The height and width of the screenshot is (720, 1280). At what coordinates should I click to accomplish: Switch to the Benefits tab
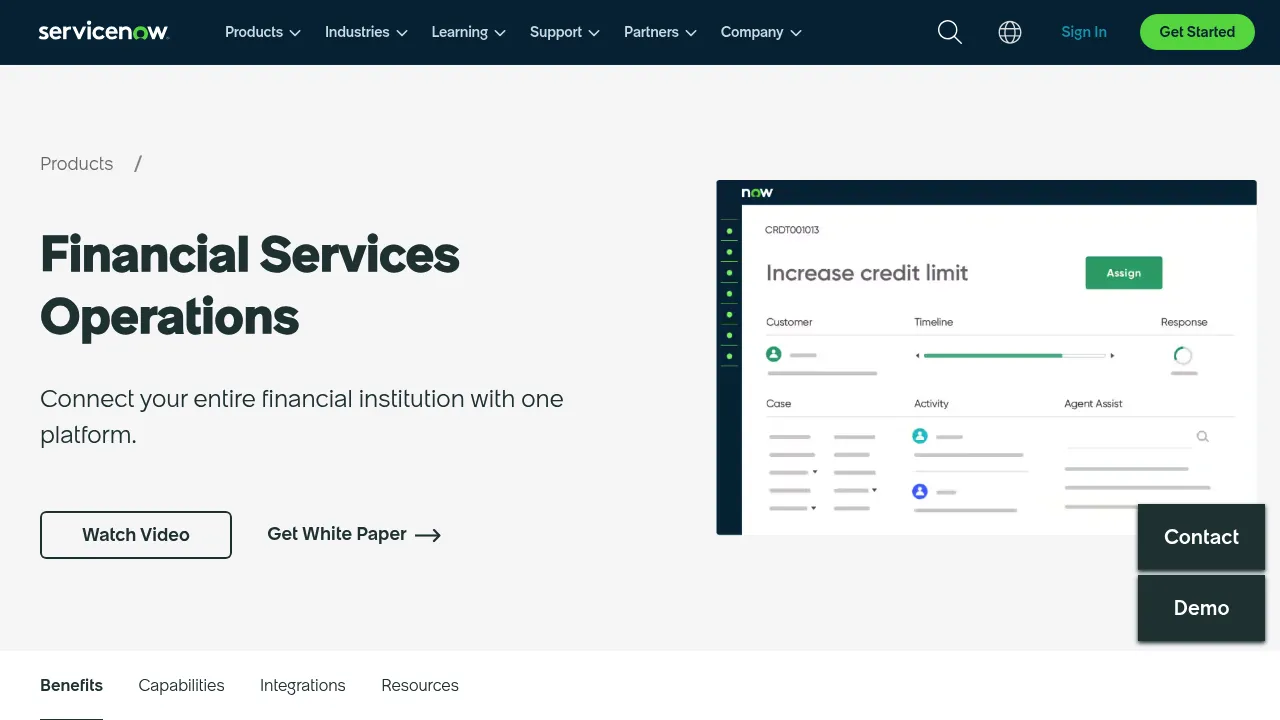[71, 686]
